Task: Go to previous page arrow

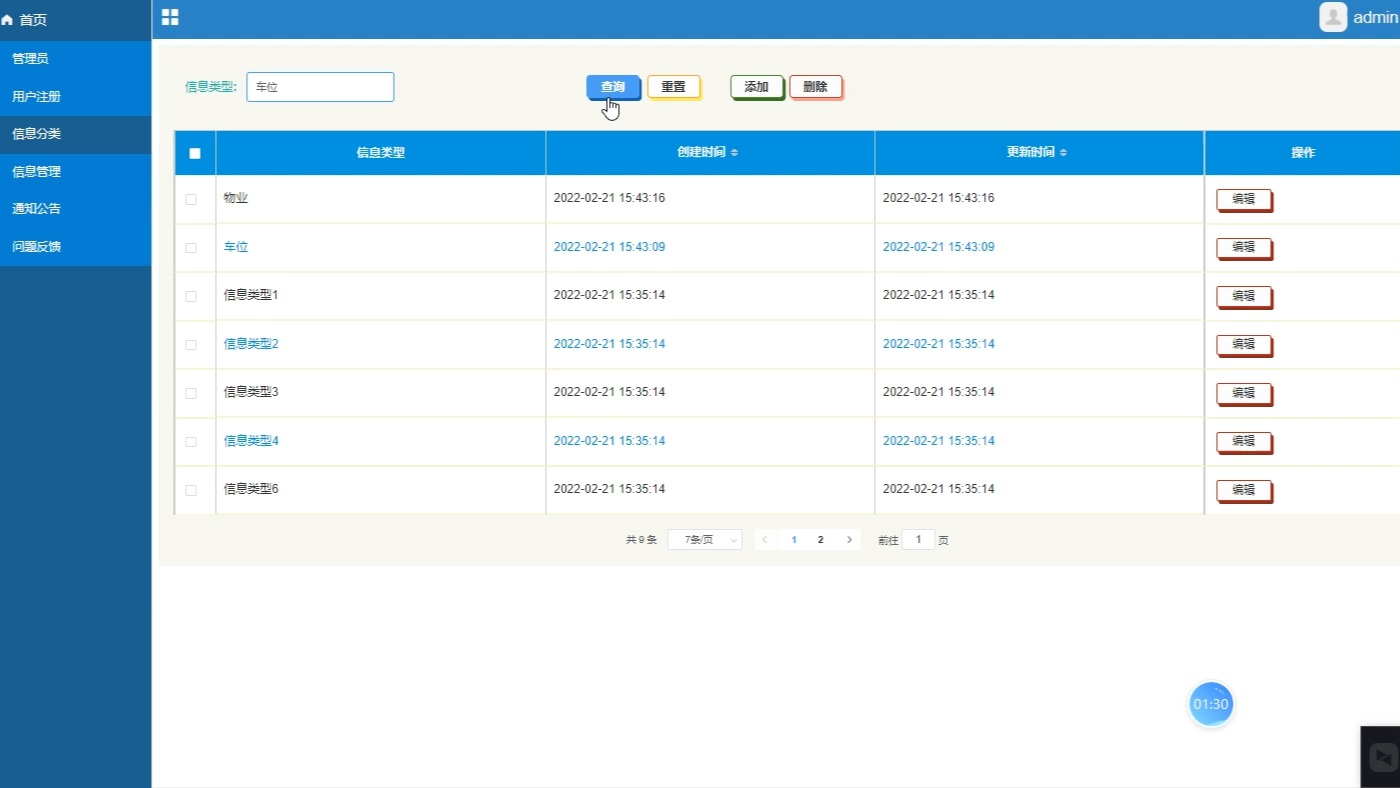Action: click(765, 540)
